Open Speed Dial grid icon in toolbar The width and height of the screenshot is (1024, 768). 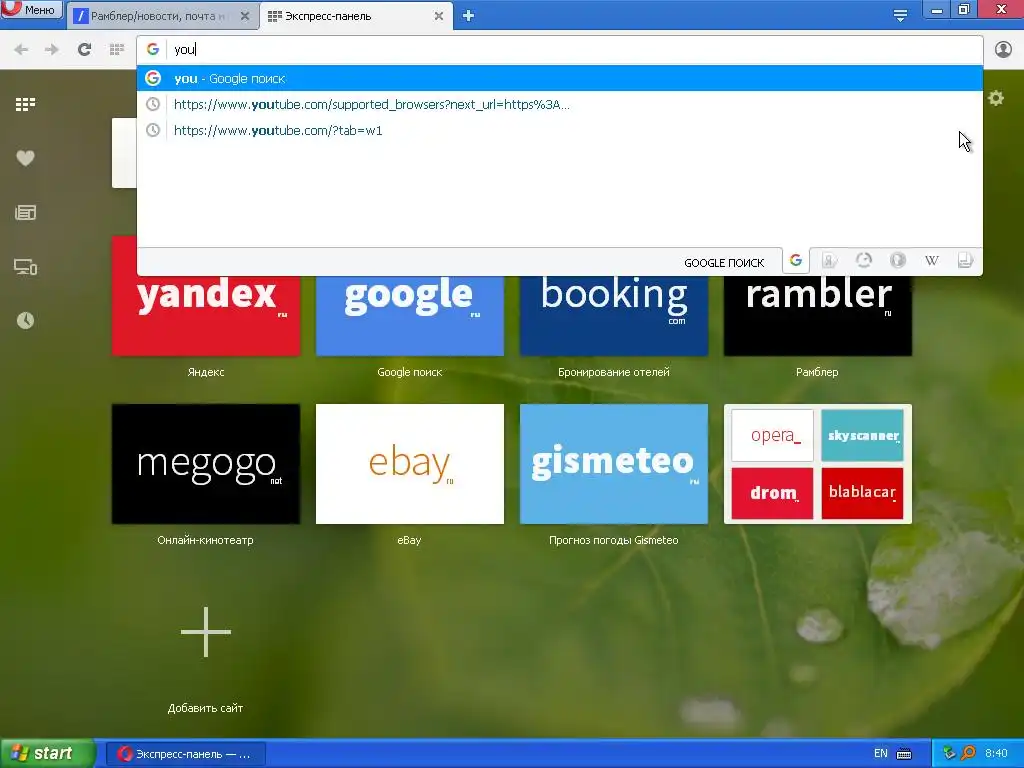point(117,50)
